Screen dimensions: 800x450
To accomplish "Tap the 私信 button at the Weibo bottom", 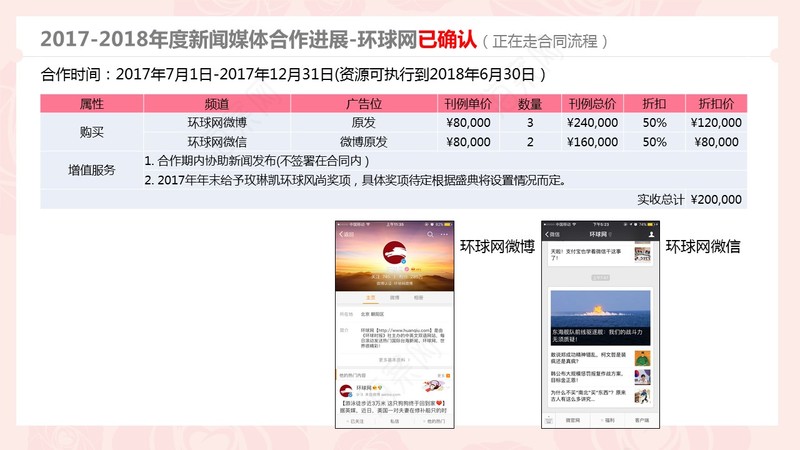I will pos(394,421).
